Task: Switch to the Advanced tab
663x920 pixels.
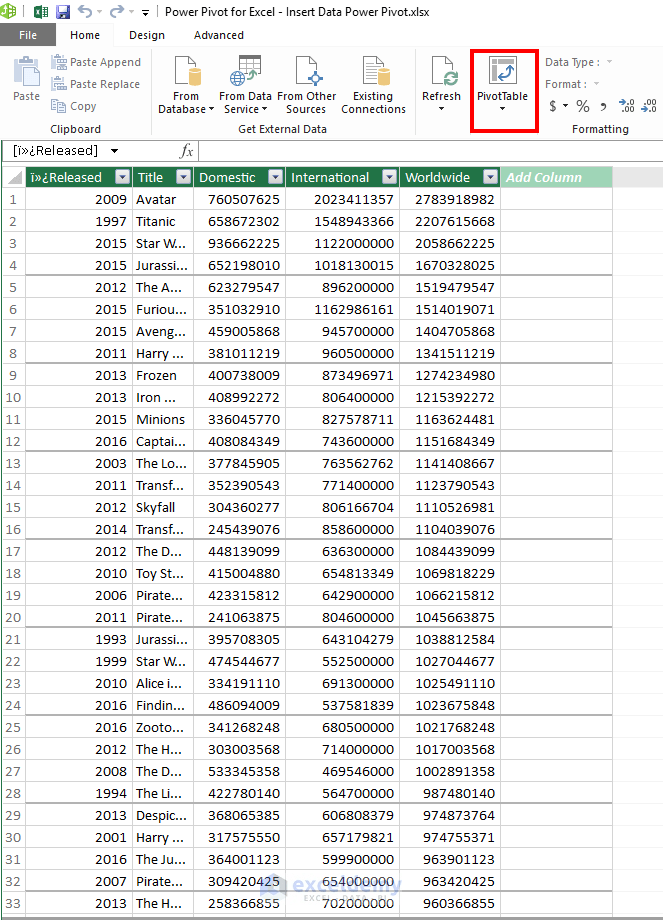Action: [x=219, y=35]
